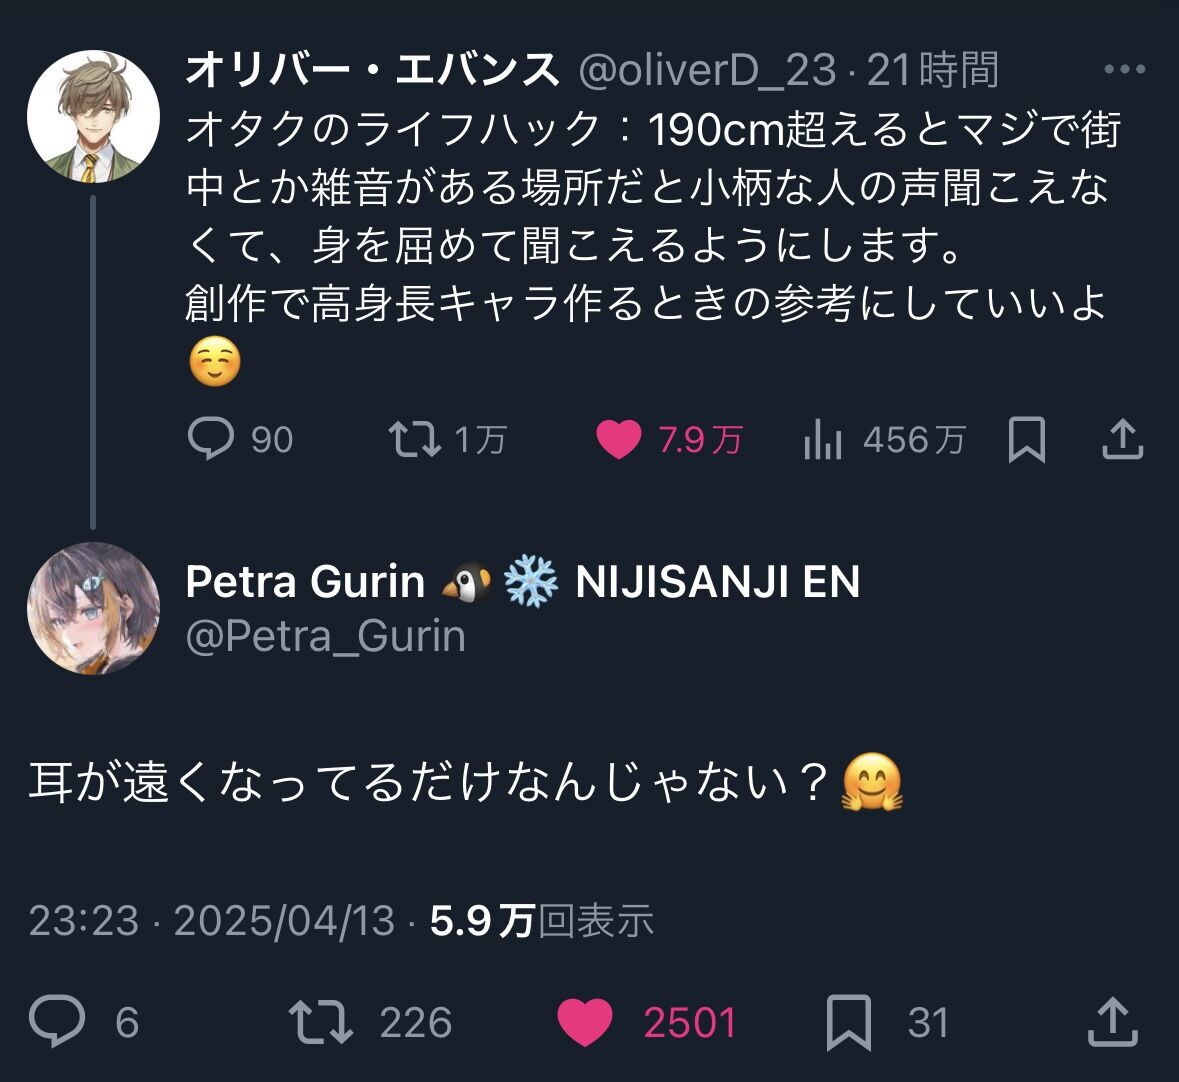Open the @Petra_Gurin handle link
Image resolution: width=1179 pixels, height=1082 pixels.
326,636
